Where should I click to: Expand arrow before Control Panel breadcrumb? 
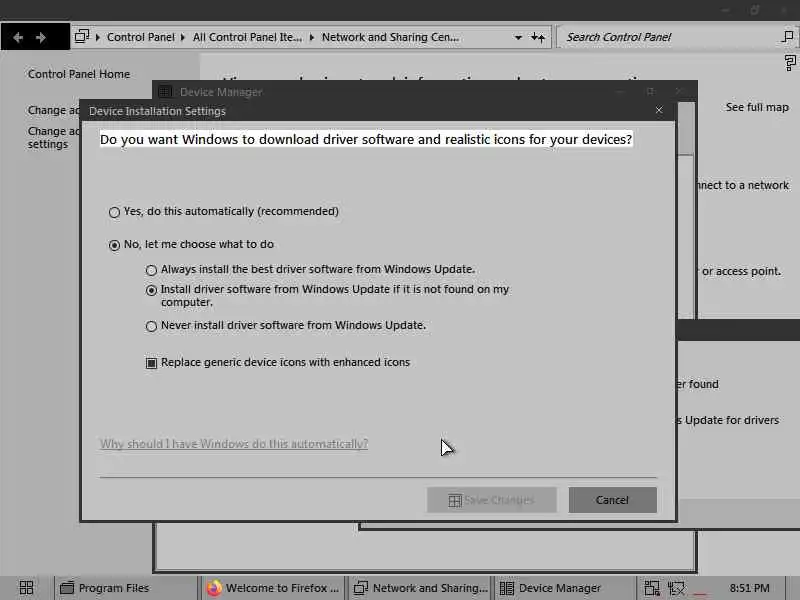(x=97, y=37)
